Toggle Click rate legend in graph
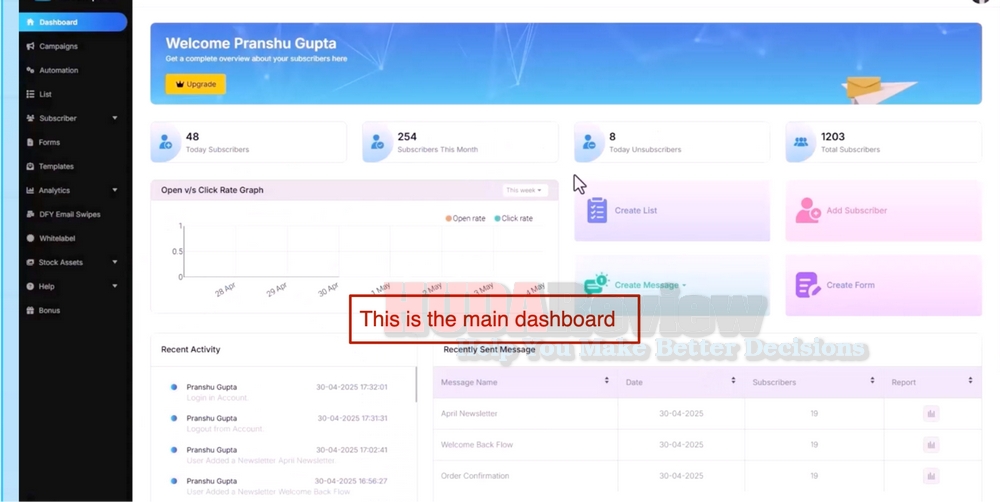 pyautogui.click(x=514, y=218)
